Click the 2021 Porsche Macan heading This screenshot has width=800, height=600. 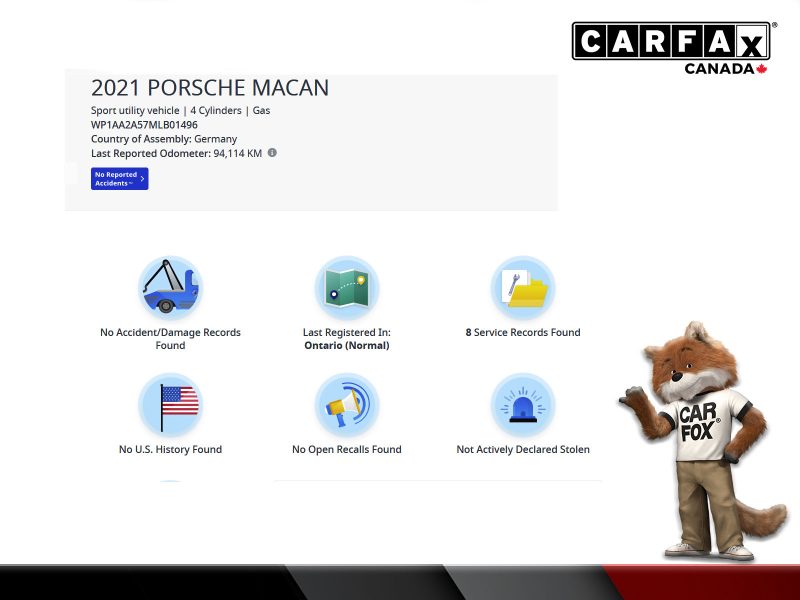pos(210,88)
